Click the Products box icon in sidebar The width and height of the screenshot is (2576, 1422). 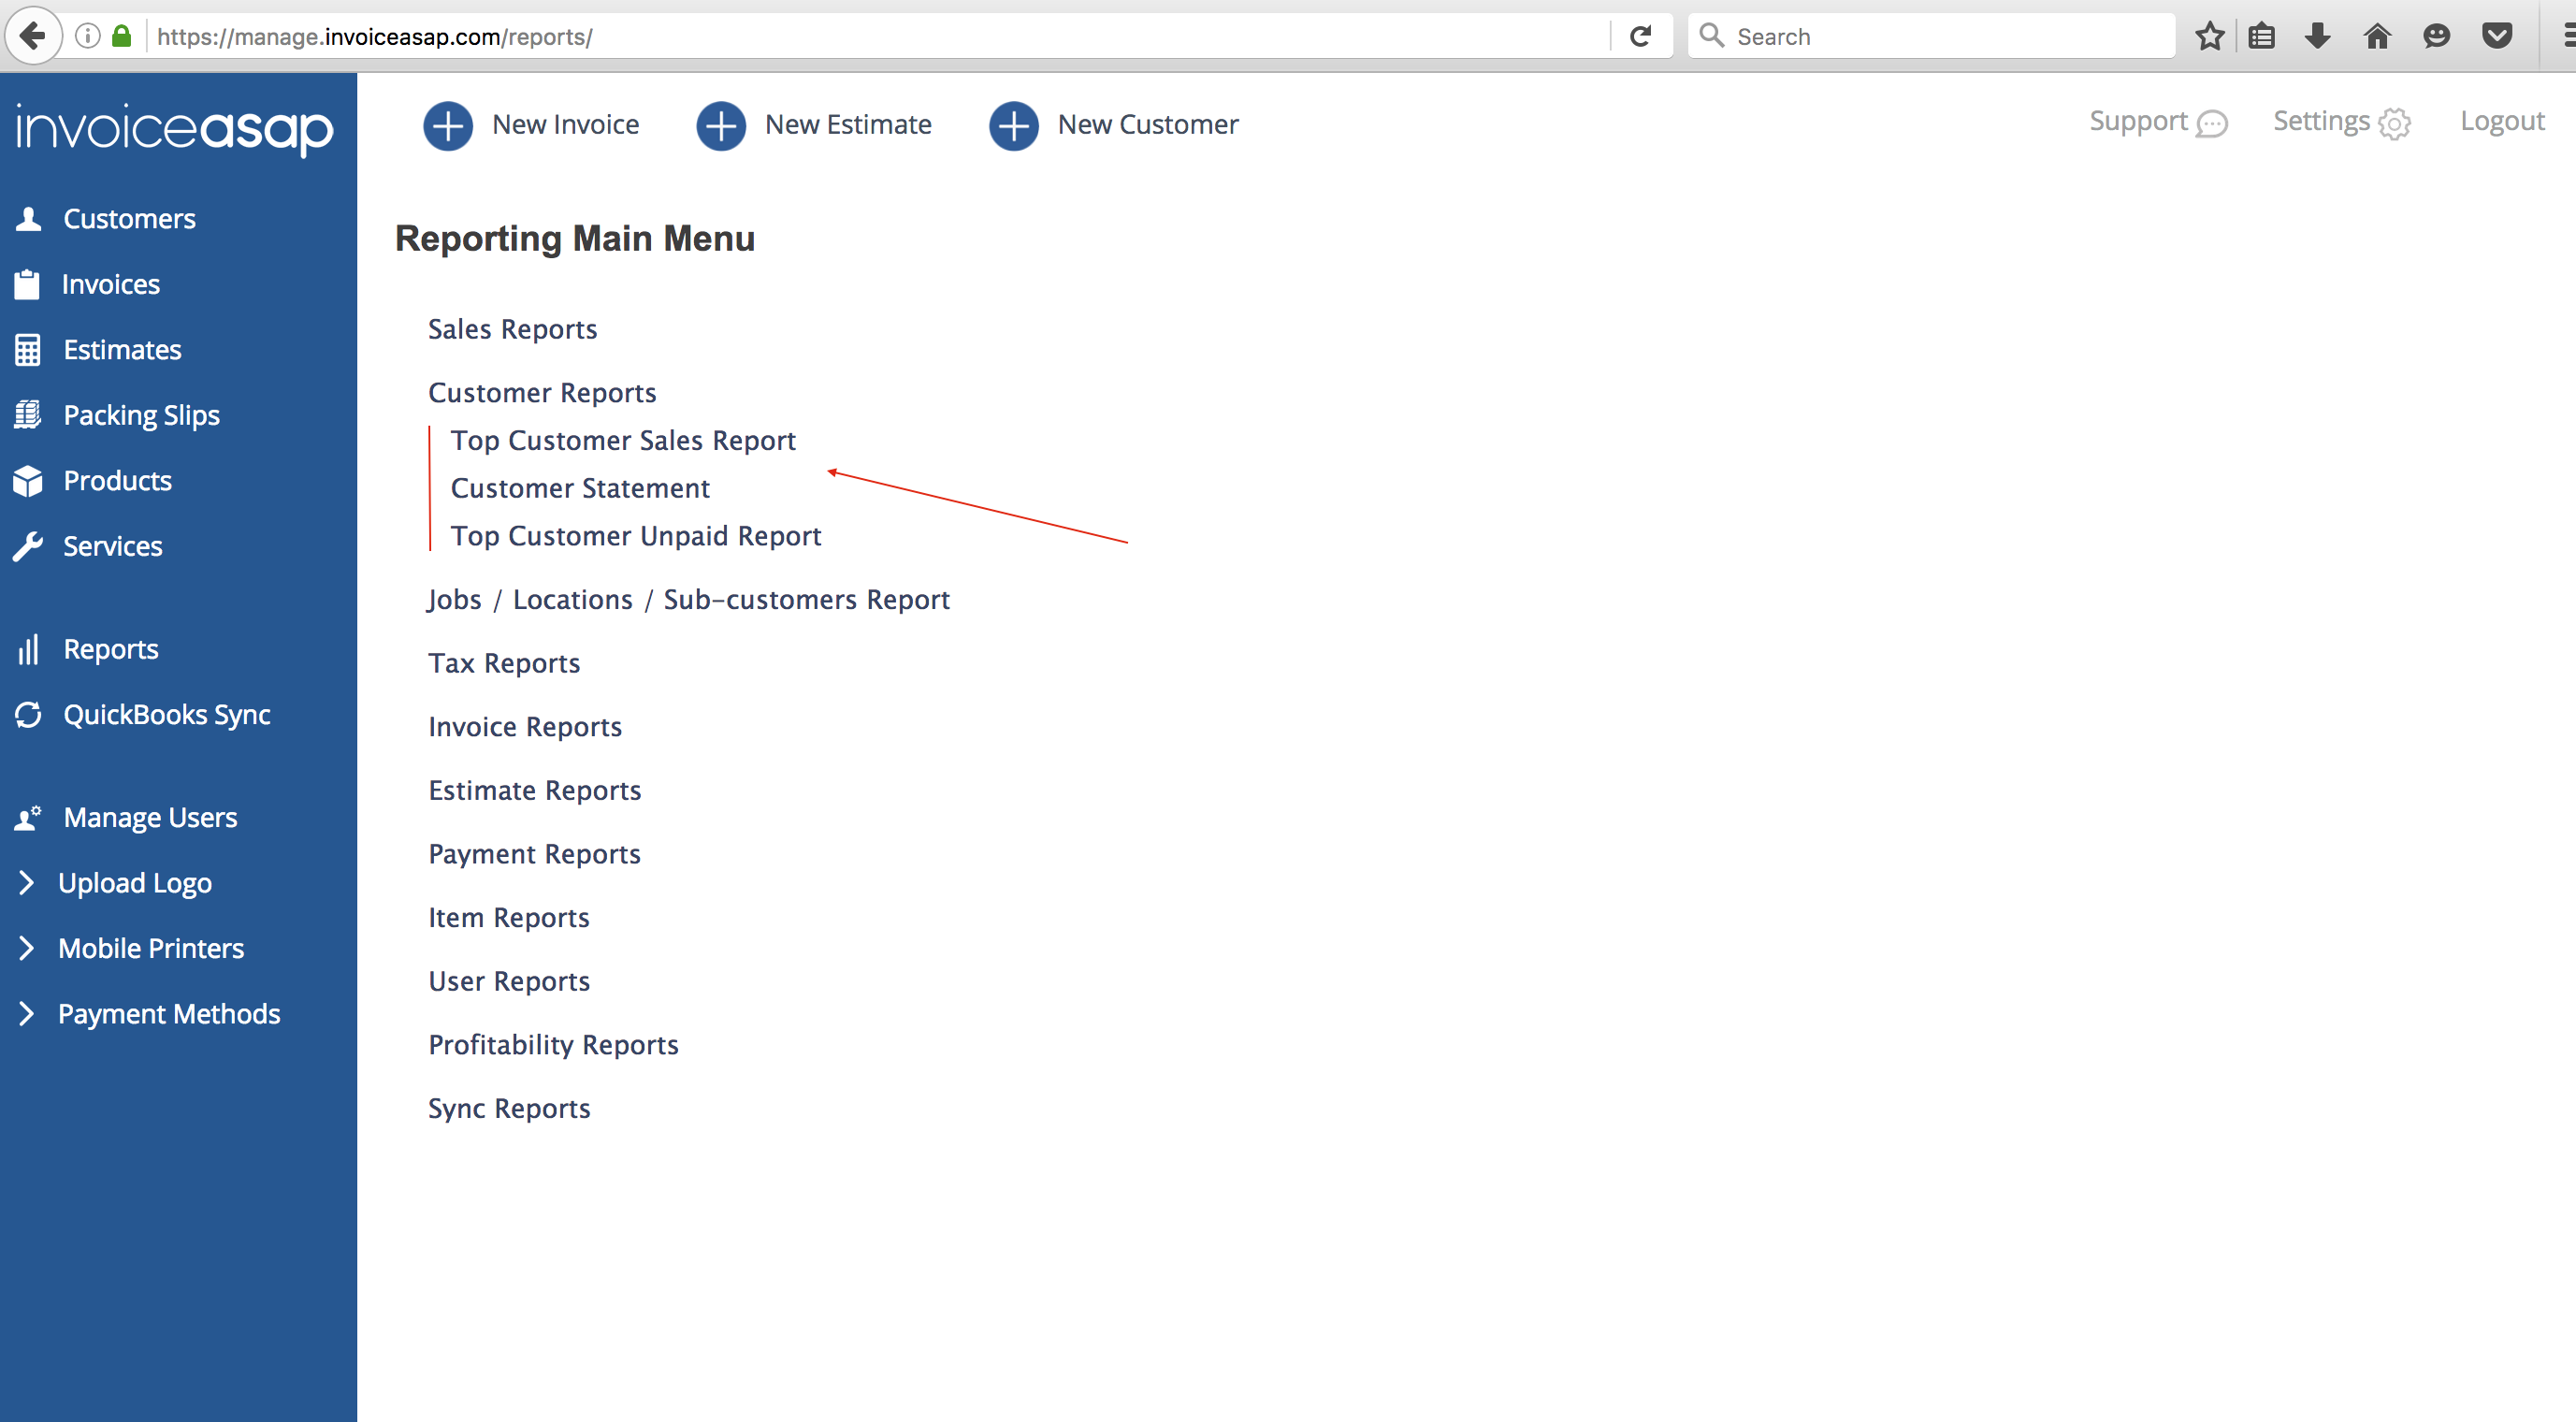point(28,481)
